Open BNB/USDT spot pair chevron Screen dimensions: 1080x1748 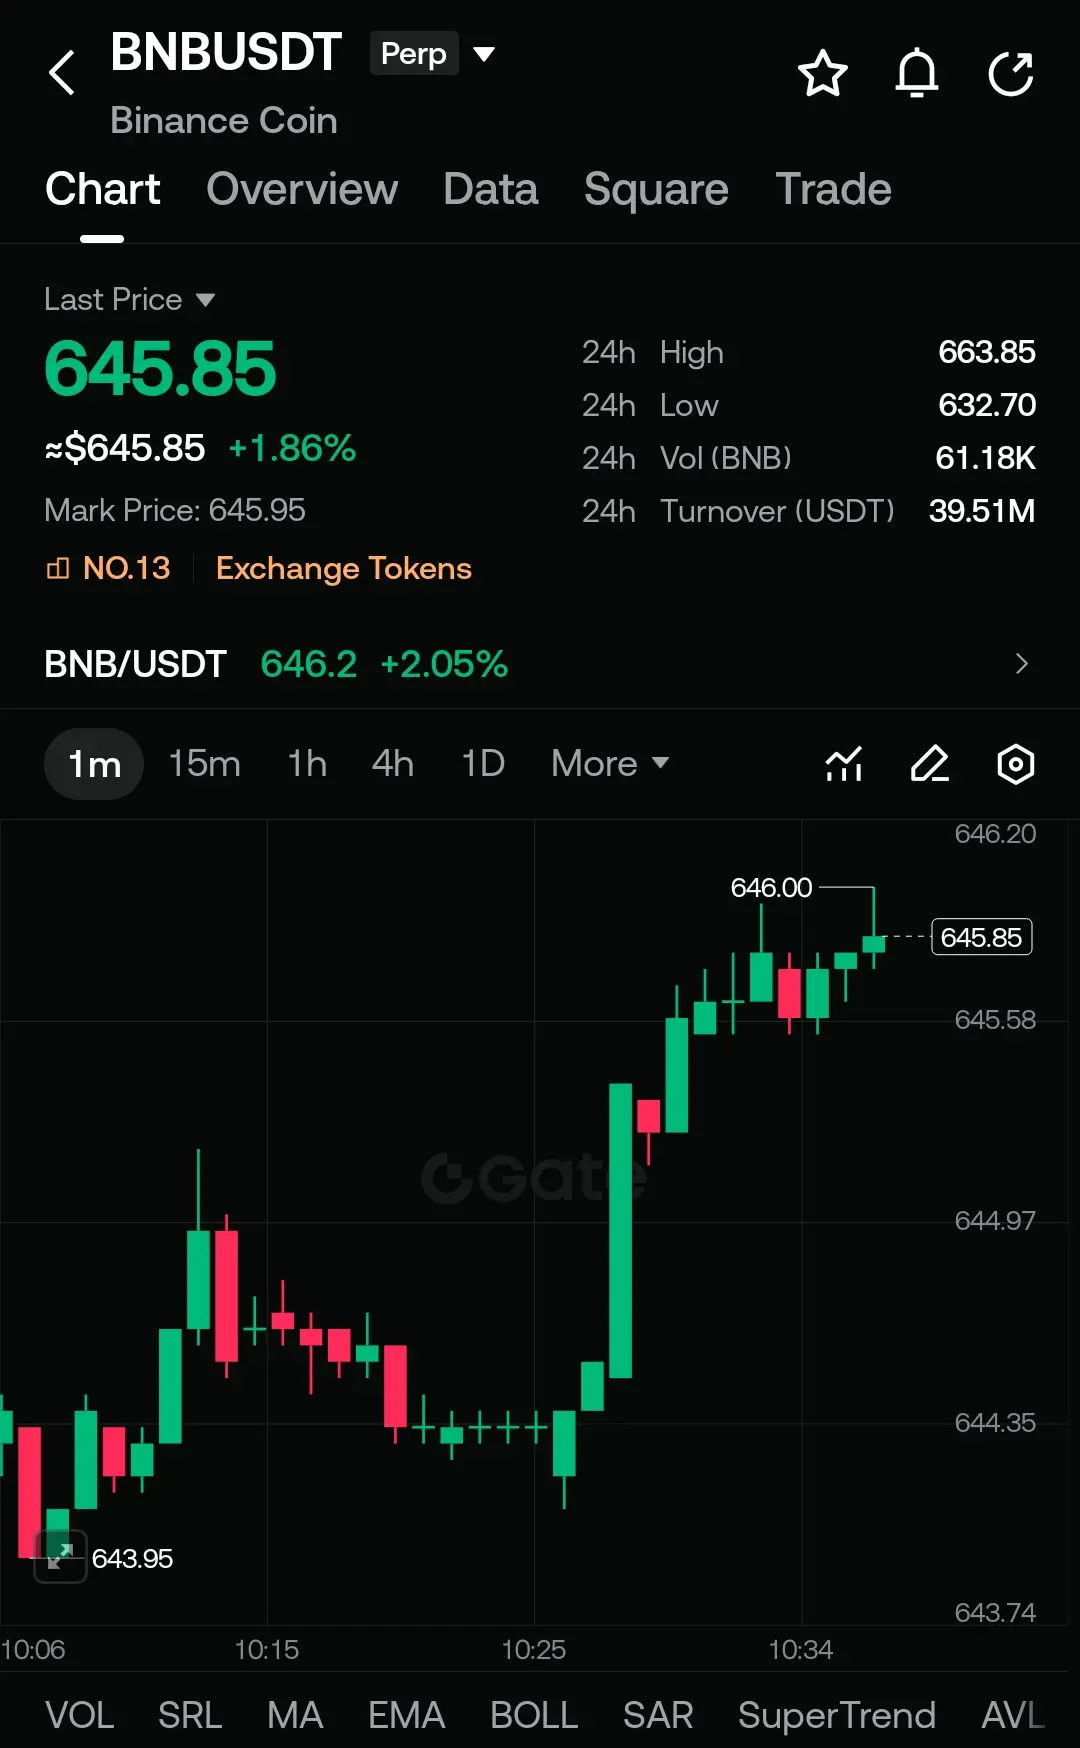1021,664
